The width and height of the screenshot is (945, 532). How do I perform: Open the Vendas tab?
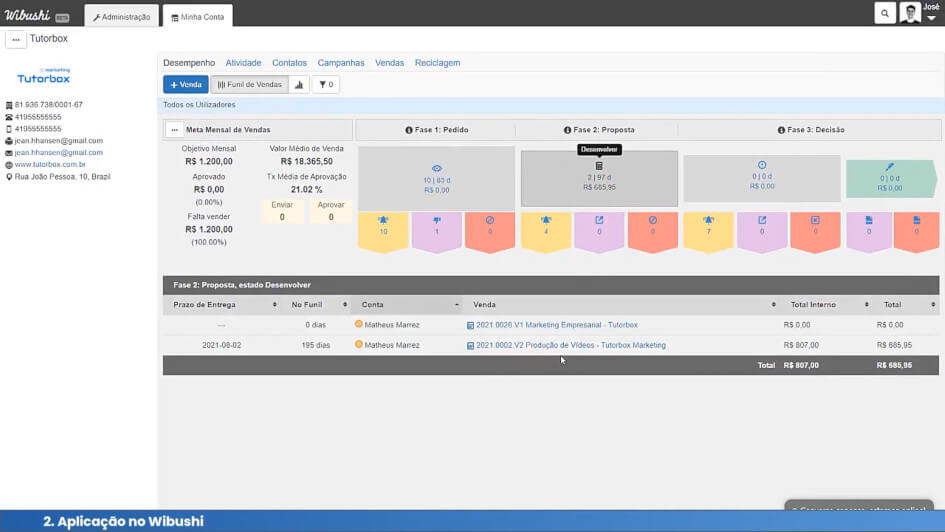coord(389,63)
